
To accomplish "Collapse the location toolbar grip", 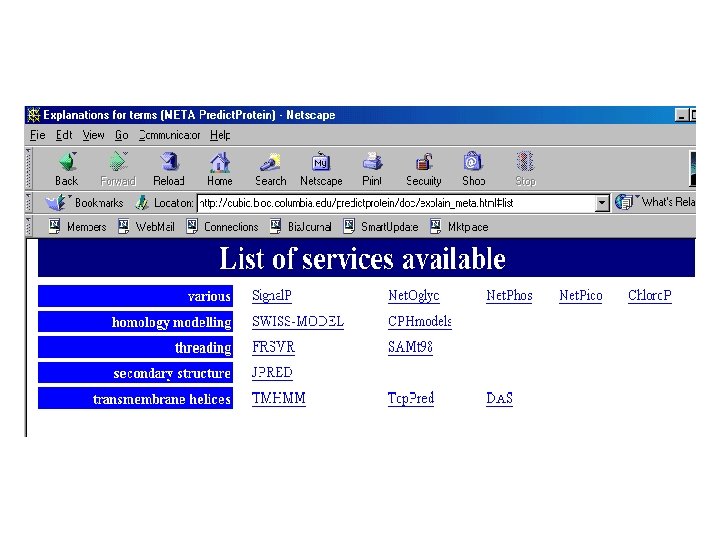I will tap(28, 202).
